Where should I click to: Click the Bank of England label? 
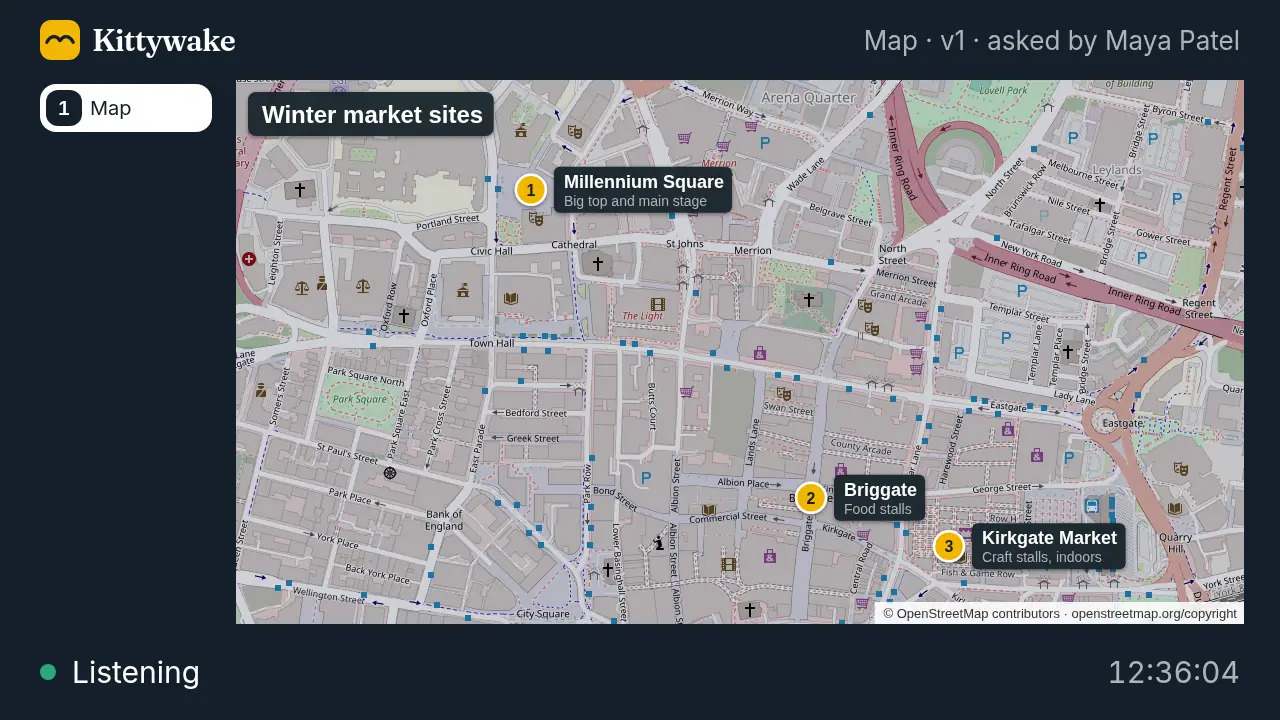(444, 520)
